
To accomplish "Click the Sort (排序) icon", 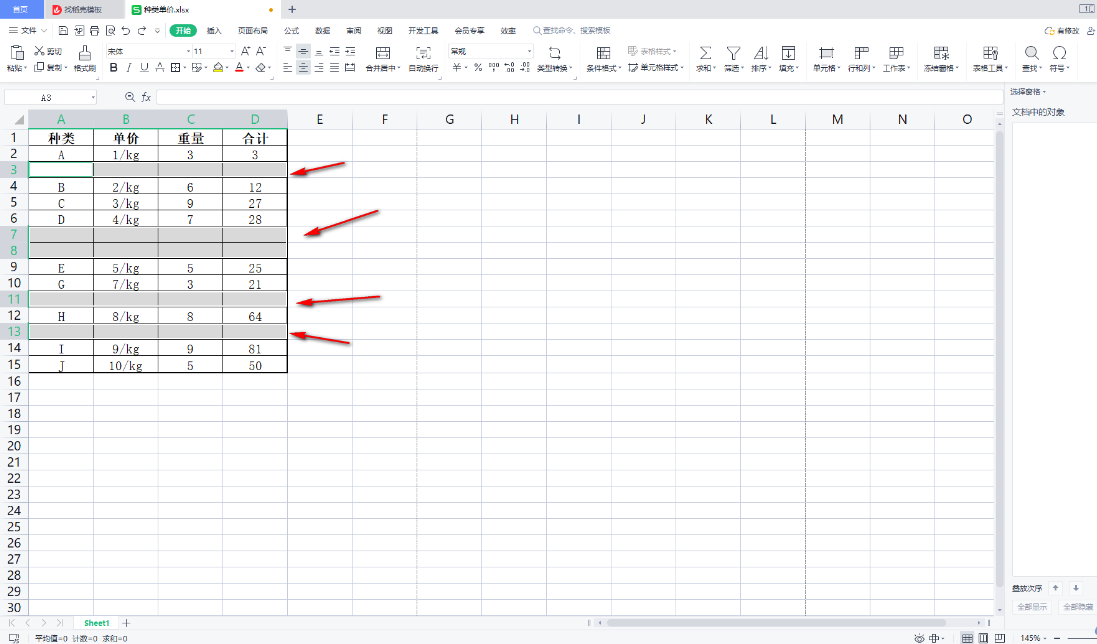I will point(760,53).
